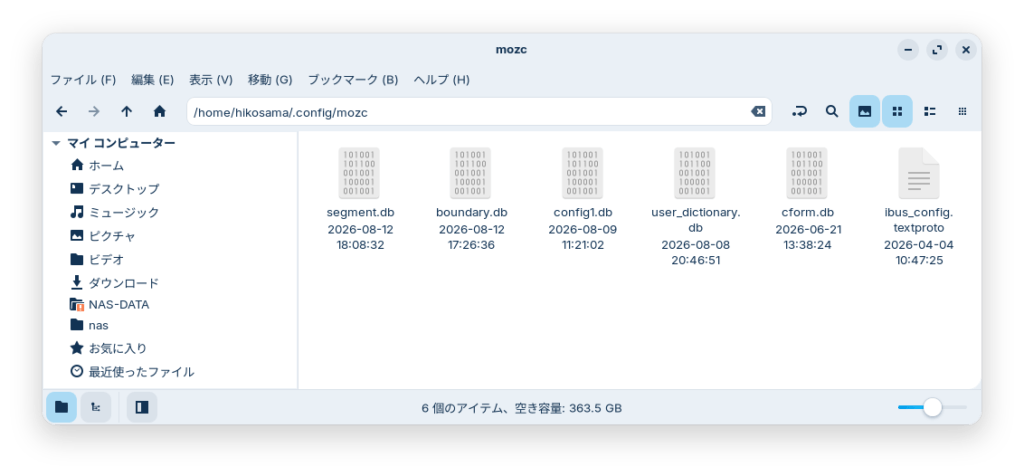The height and width of the screenshot is (476, 1024).
Task: Collapse the マイ コンピューター section
Action: pos(56,143)
